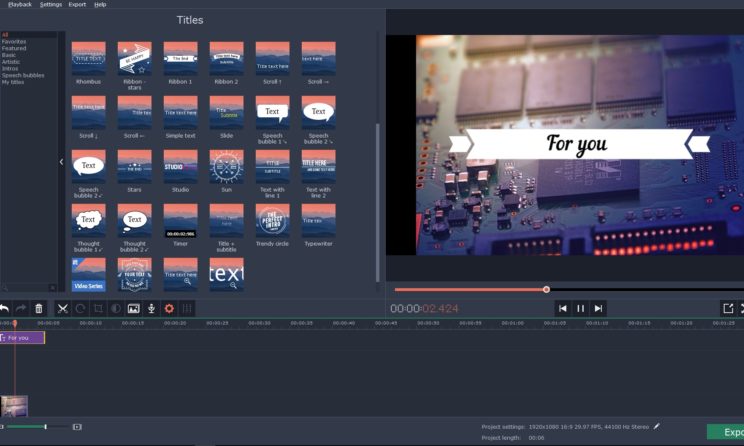
Task: Edit project settings with the pencil icon
Action: (x=657, y=427)
